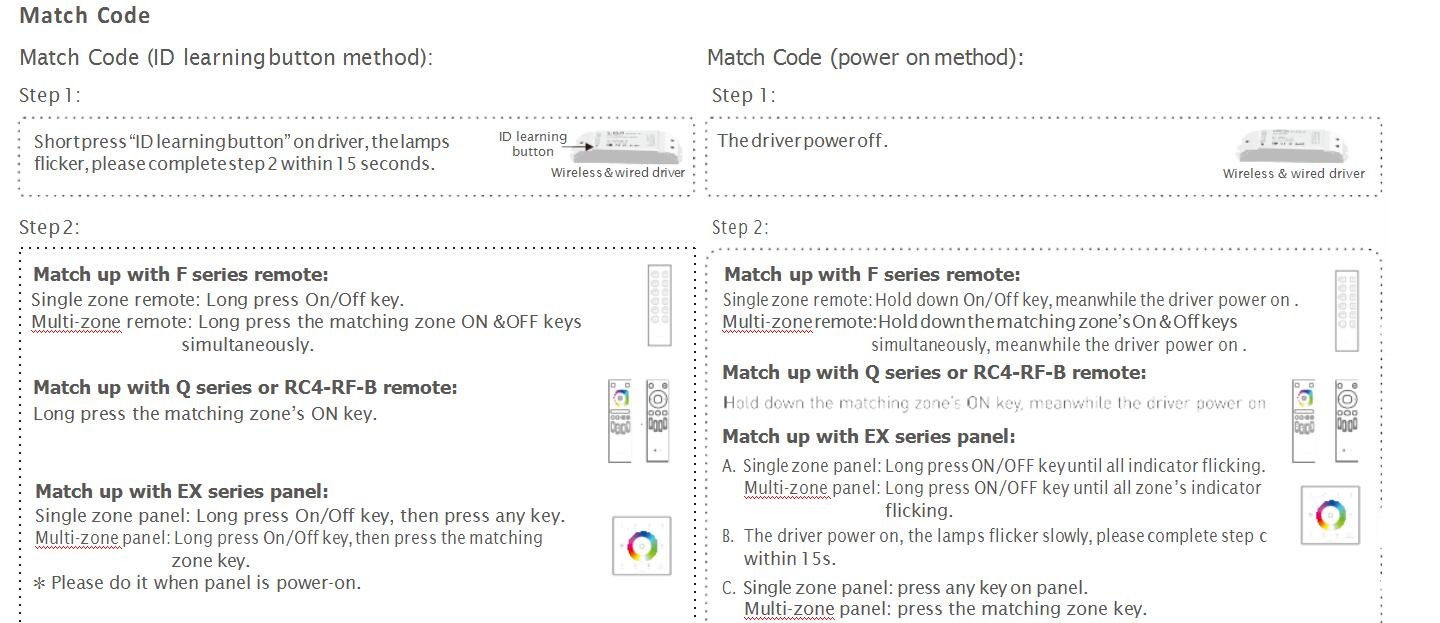Image resolution: width=1440 pixels, height=623 pixels.
Task: Click 'Match Code (ID learning button method)' heading
Action: click(x=226, y=58)
